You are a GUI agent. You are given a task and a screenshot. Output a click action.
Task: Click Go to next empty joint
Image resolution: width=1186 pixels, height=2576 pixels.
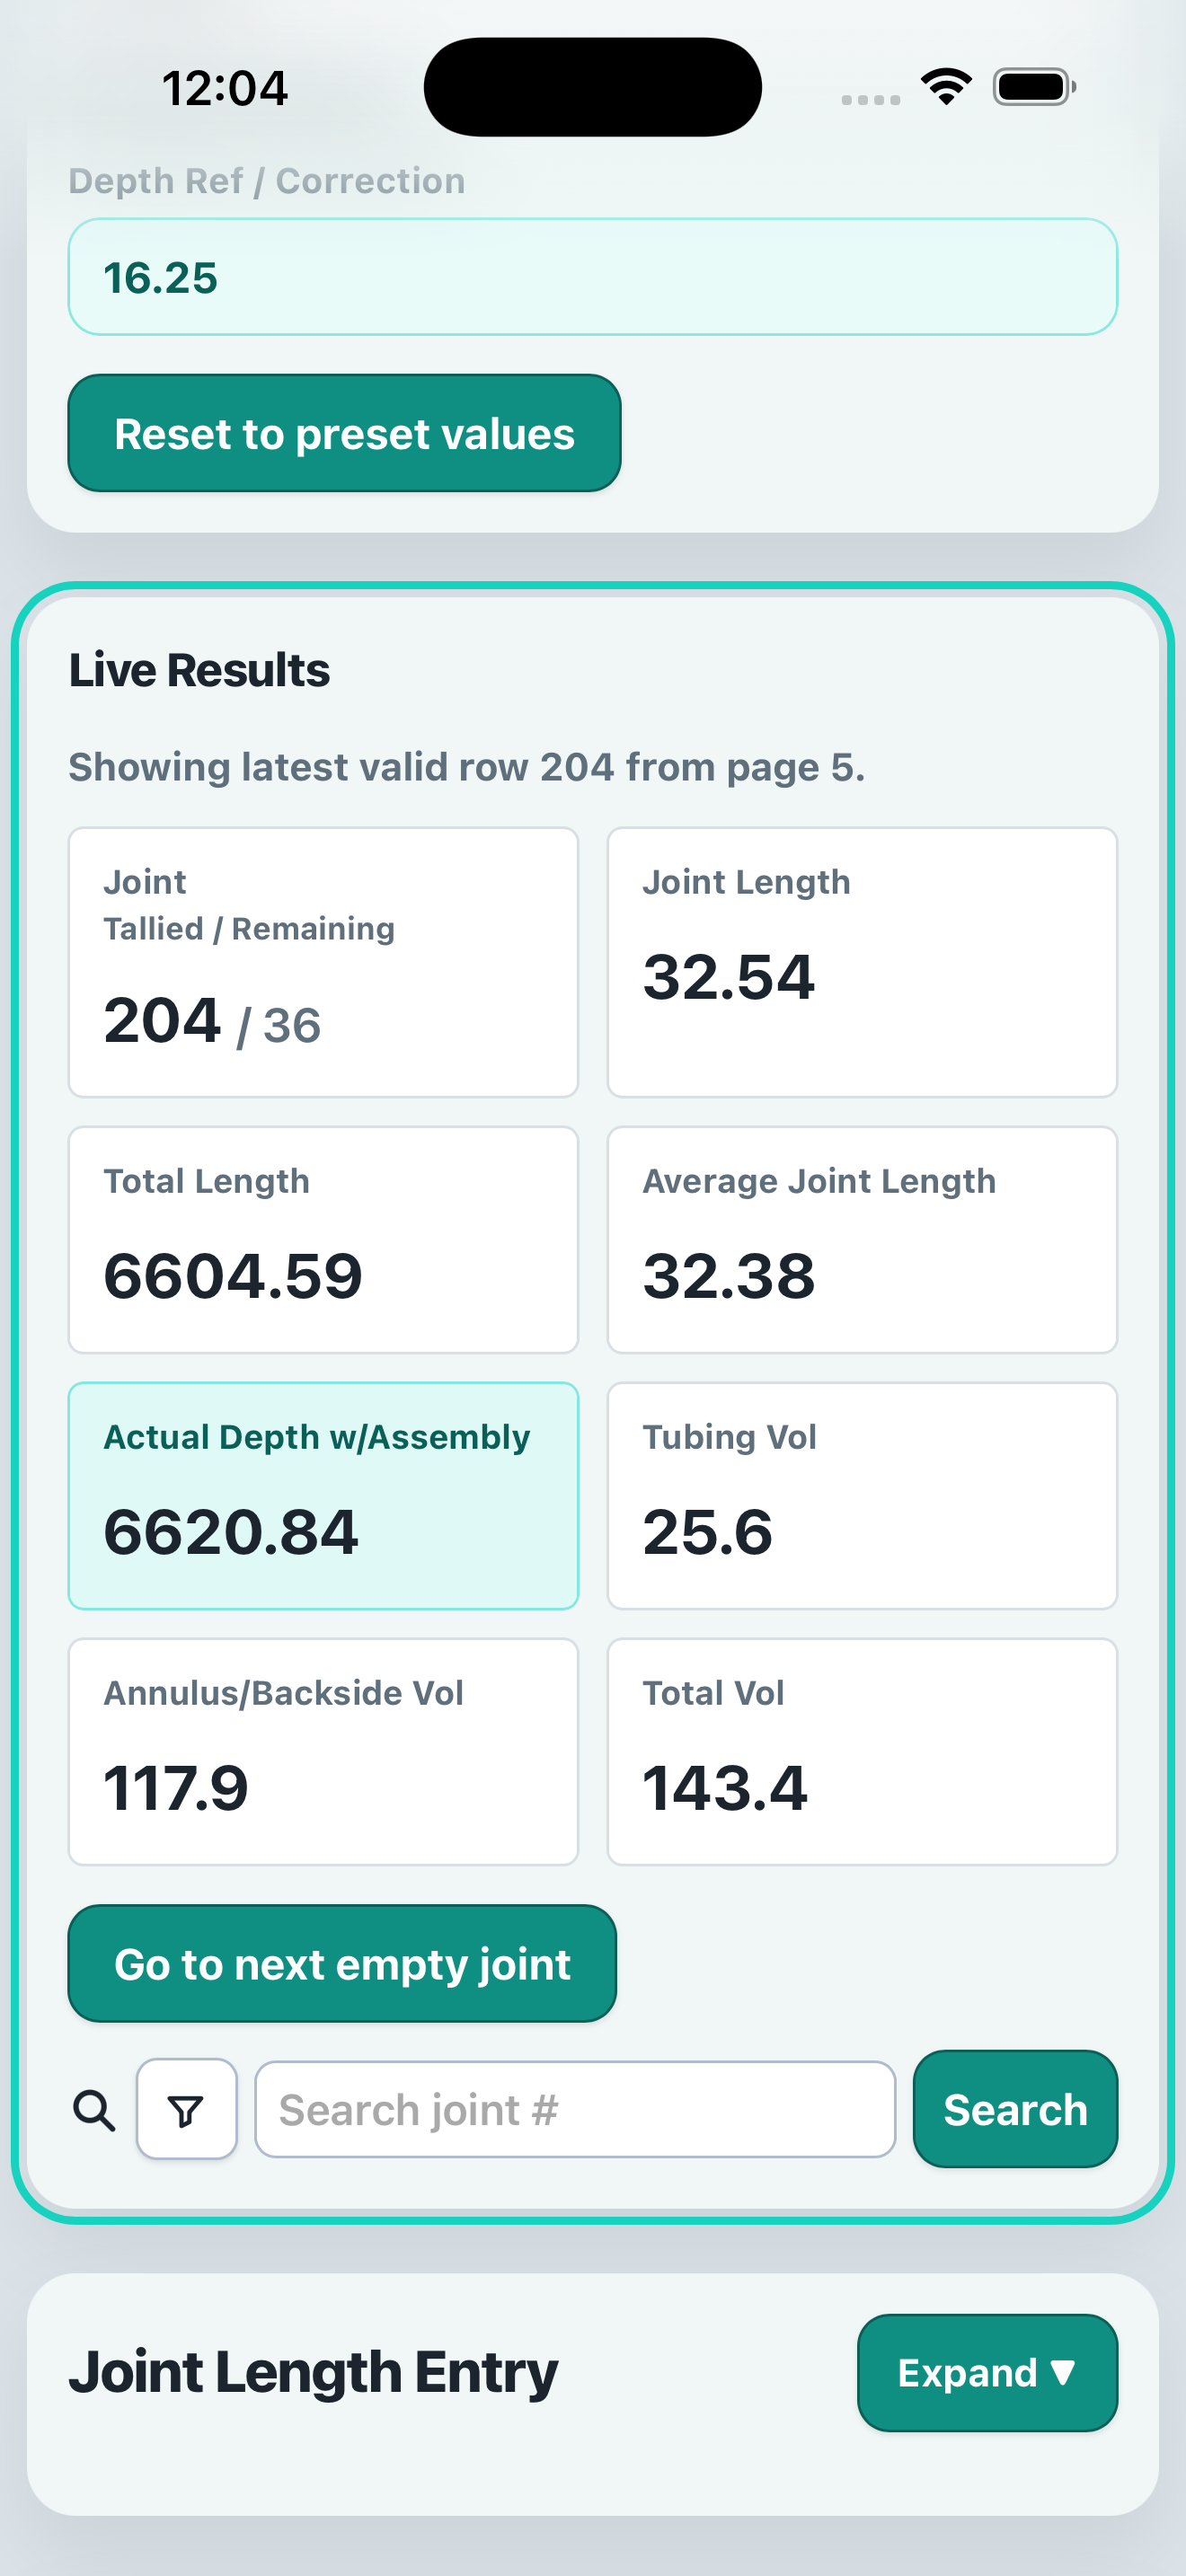[x=342, y=1963]
